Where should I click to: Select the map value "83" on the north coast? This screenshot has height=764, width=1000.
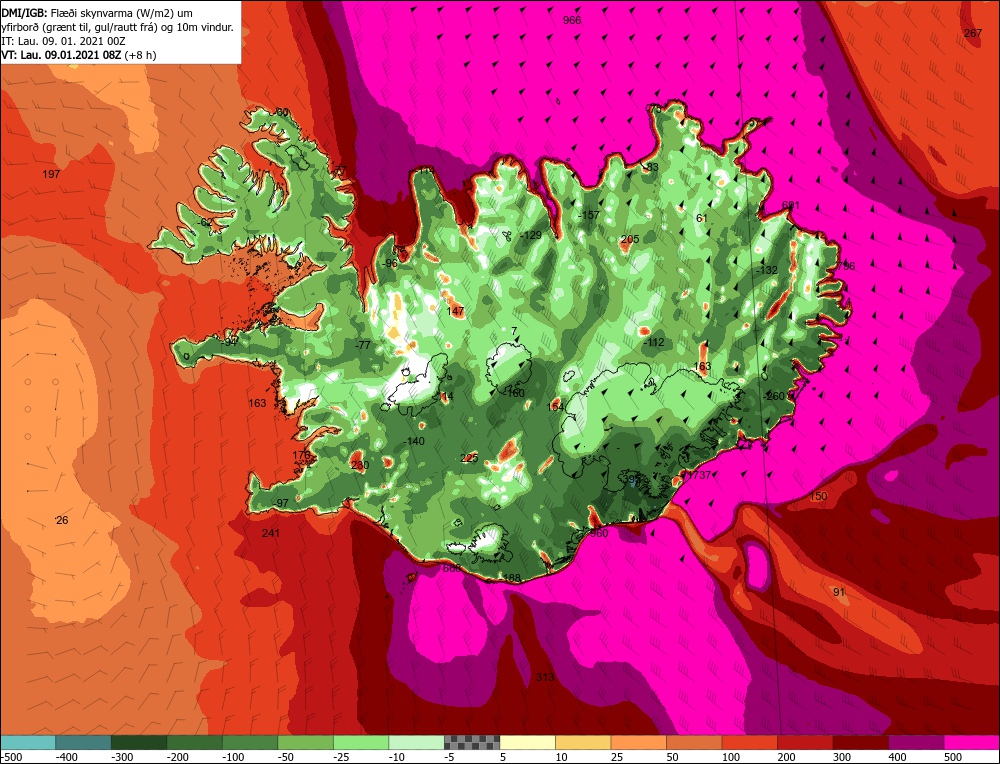click(x=652, y=168)
